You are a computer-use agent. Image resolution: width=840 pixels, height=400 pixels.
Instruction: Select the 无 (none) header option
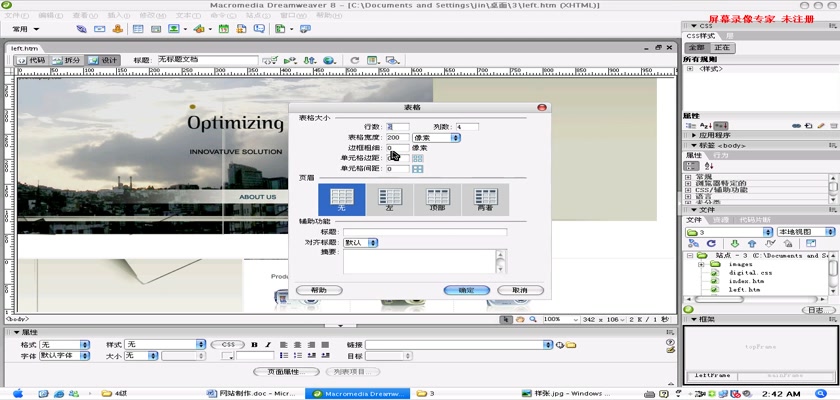(x=342, y=200)
